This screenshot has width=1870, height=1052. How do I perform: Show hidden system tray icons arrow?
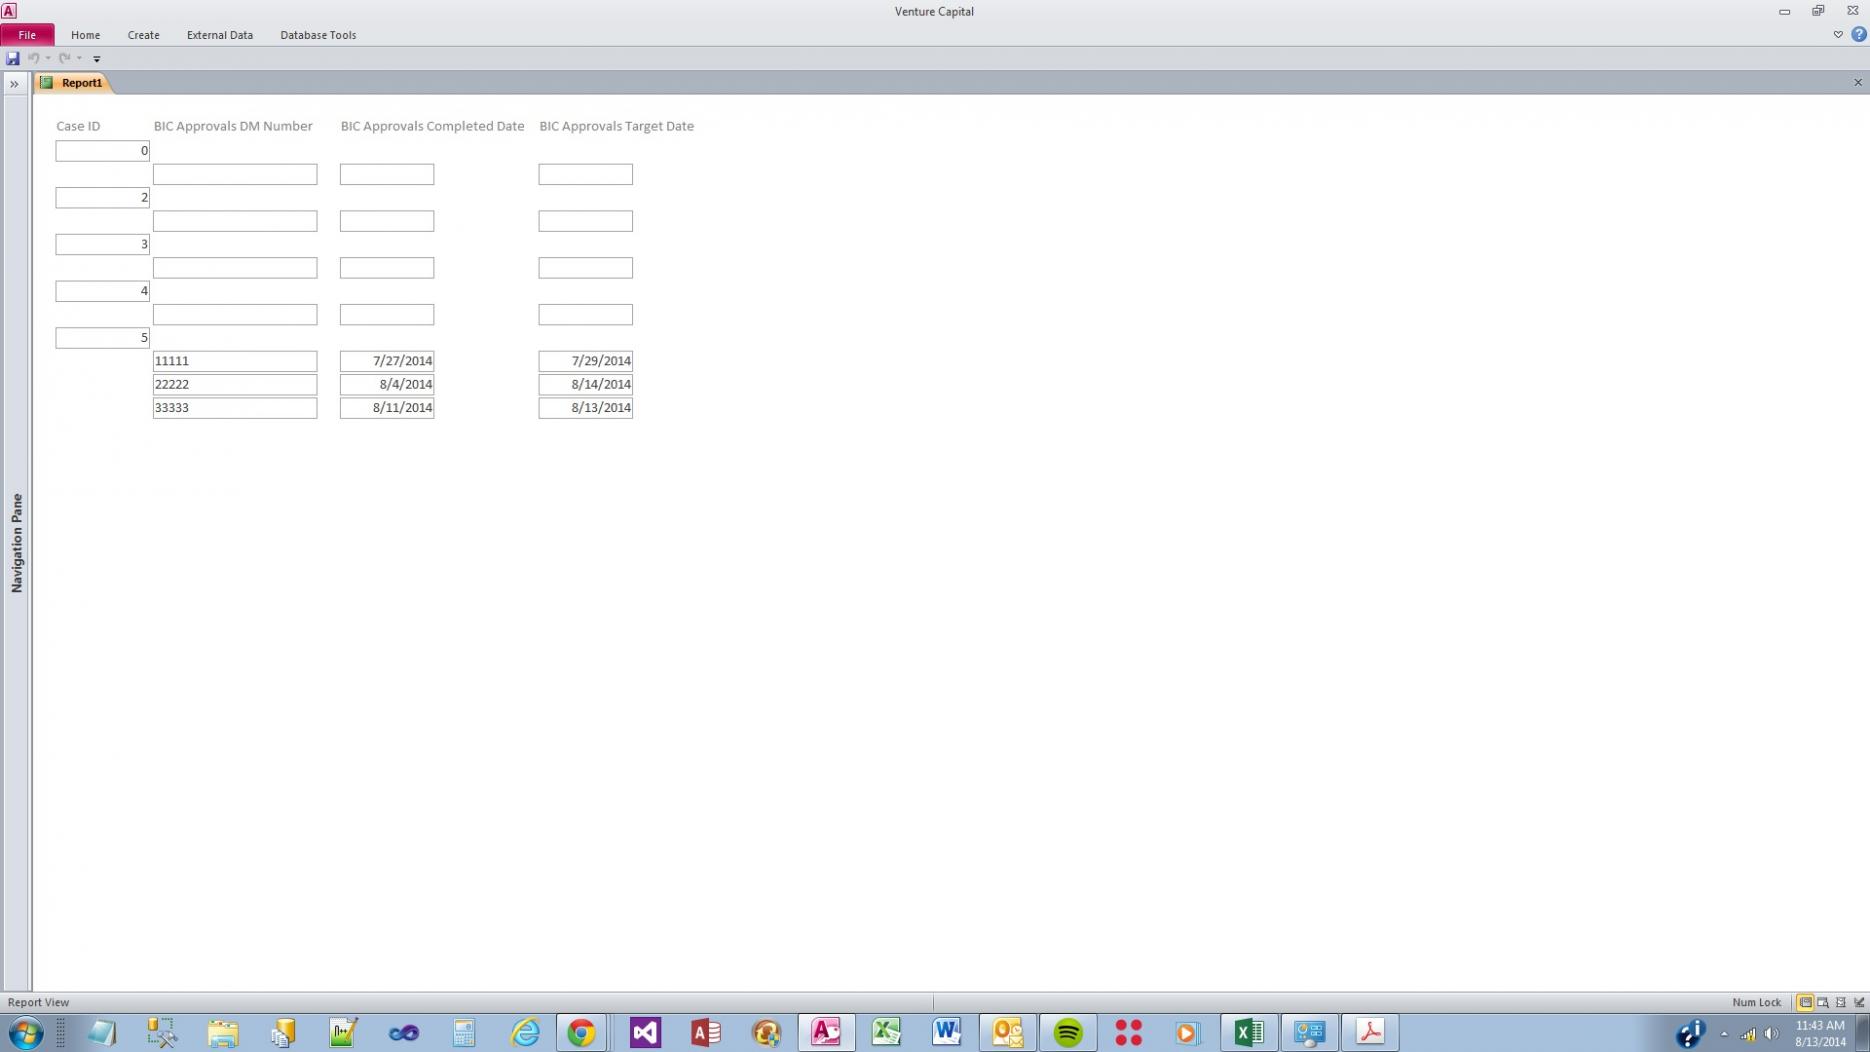(1724, 1034)
